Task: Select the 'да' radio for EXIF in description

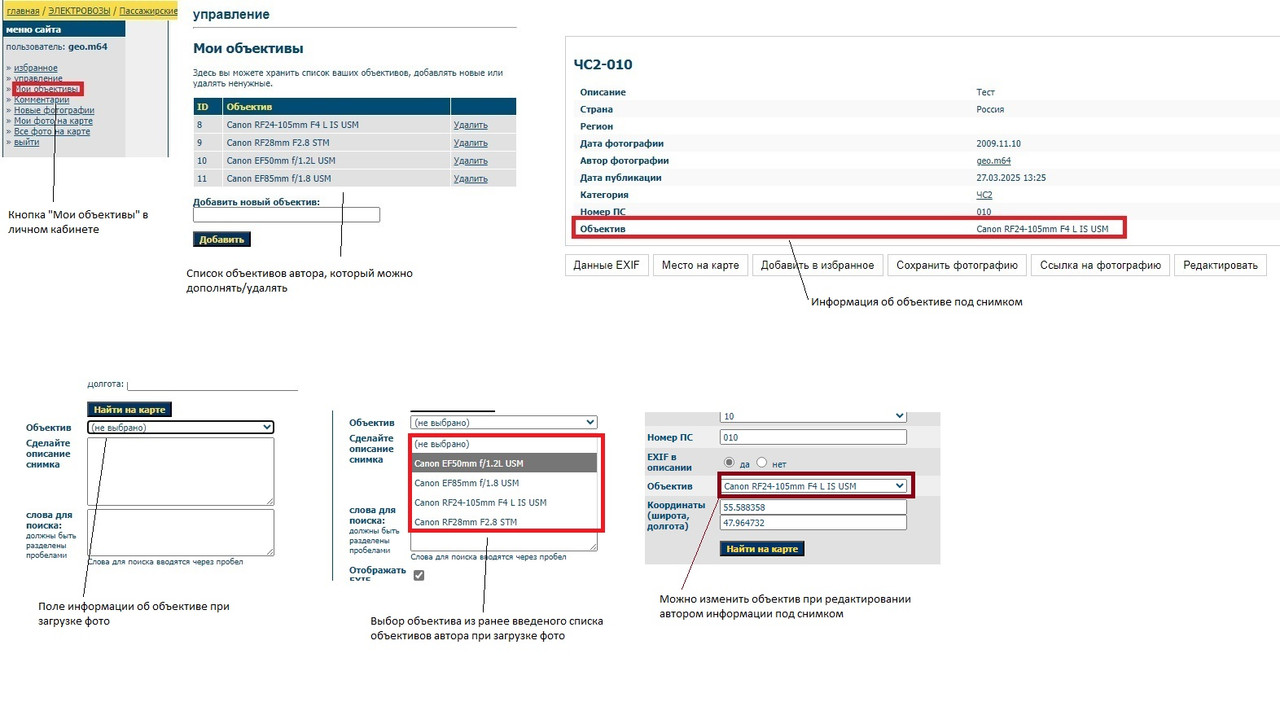Action: (729, 462)
